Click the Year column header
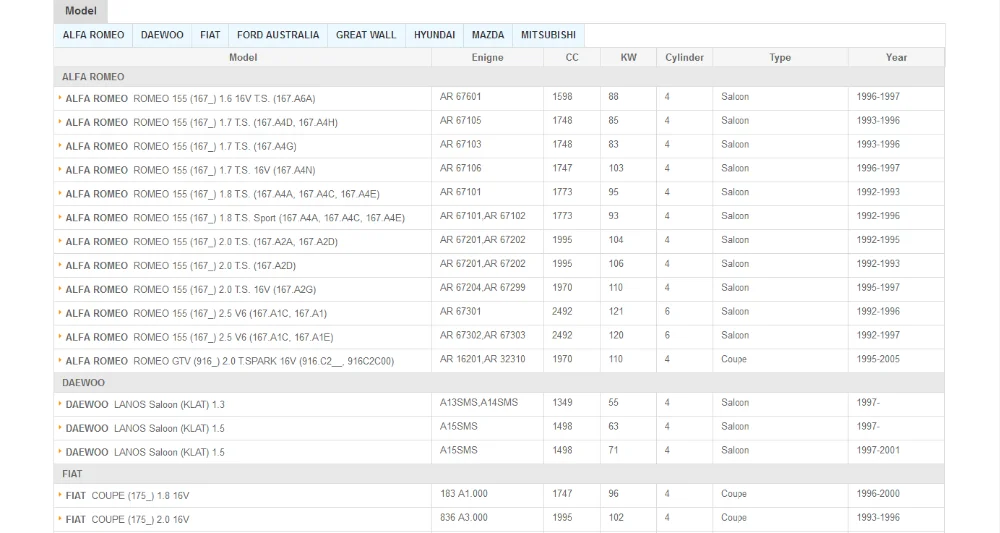 [x=896, y=58]
